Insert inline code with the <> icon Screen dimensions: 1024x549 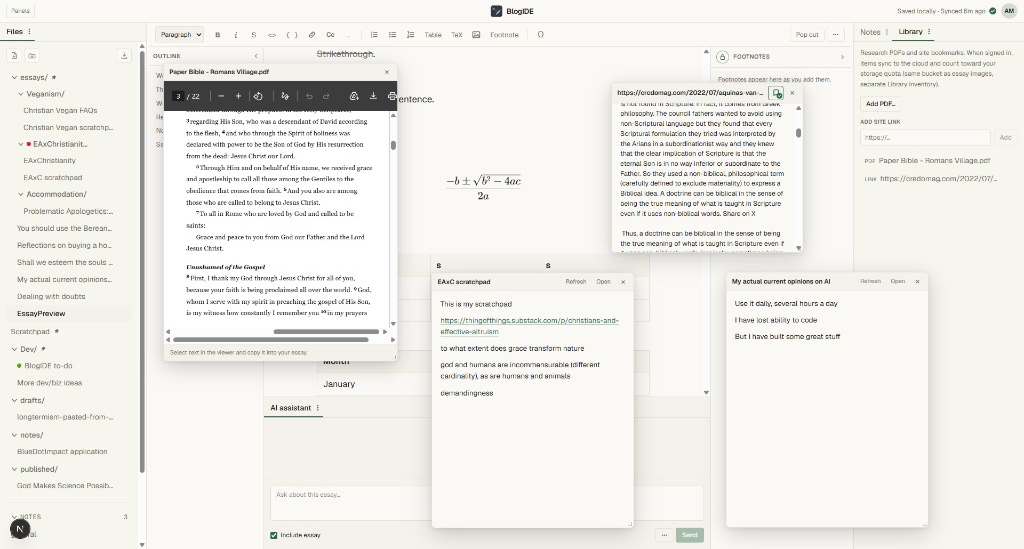272,35
